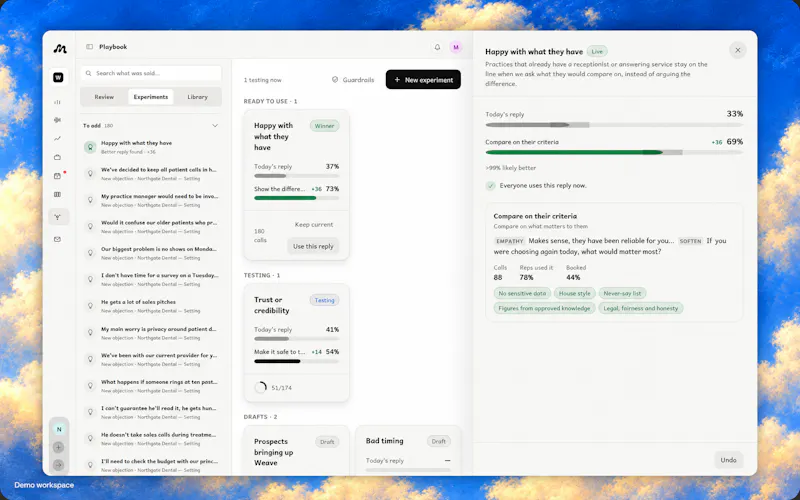Click the Make it safe 54% black bar
Screen dimensions: 800x500
click(296, 361)
